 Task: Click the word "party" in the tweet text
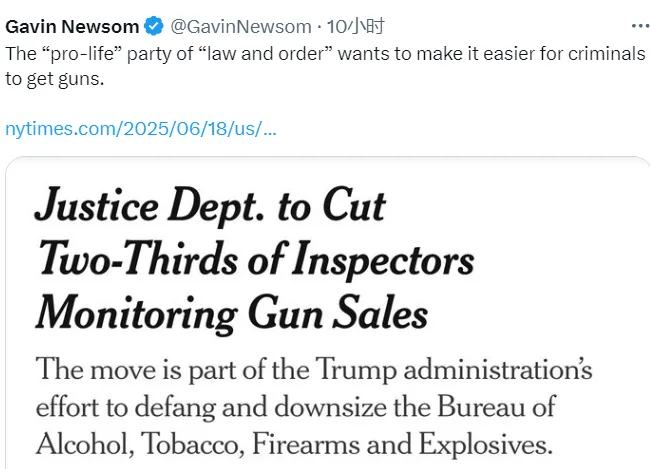point(146,54)
